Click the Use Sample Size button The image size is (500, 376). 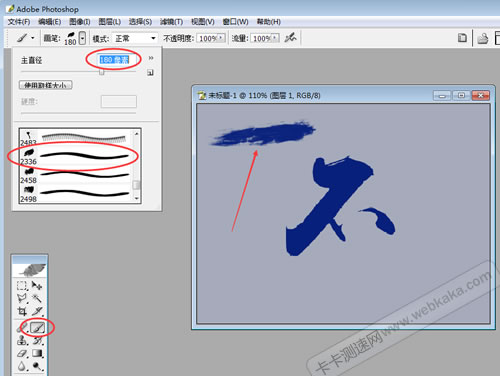click(x=45, y=85)
